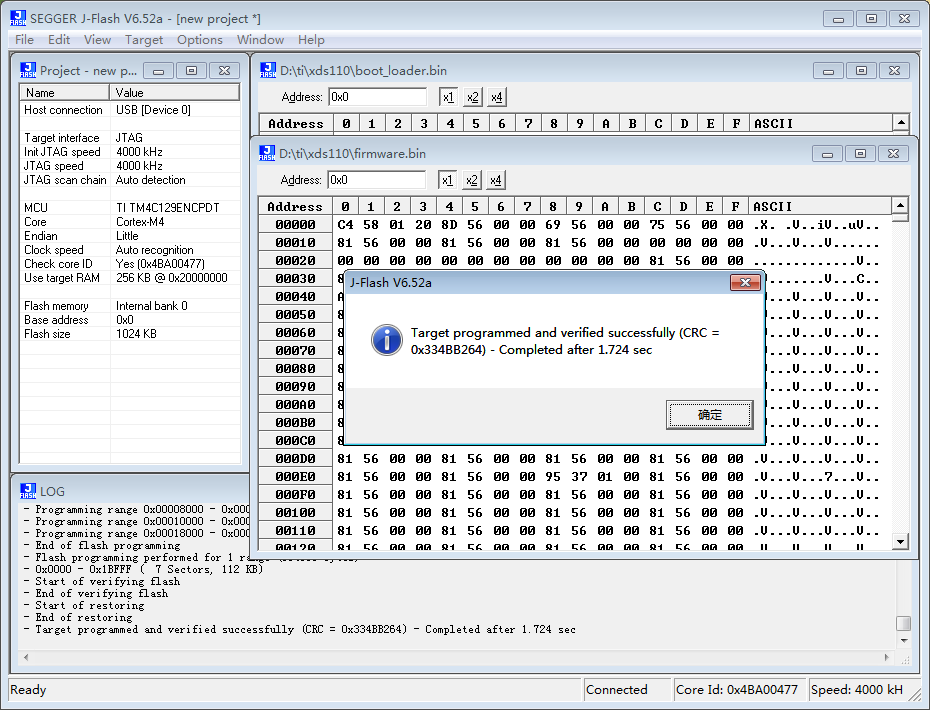Click x2 button in boot_loader.bin window
This screenshot has width=930, height=710.
pos(473,97)
